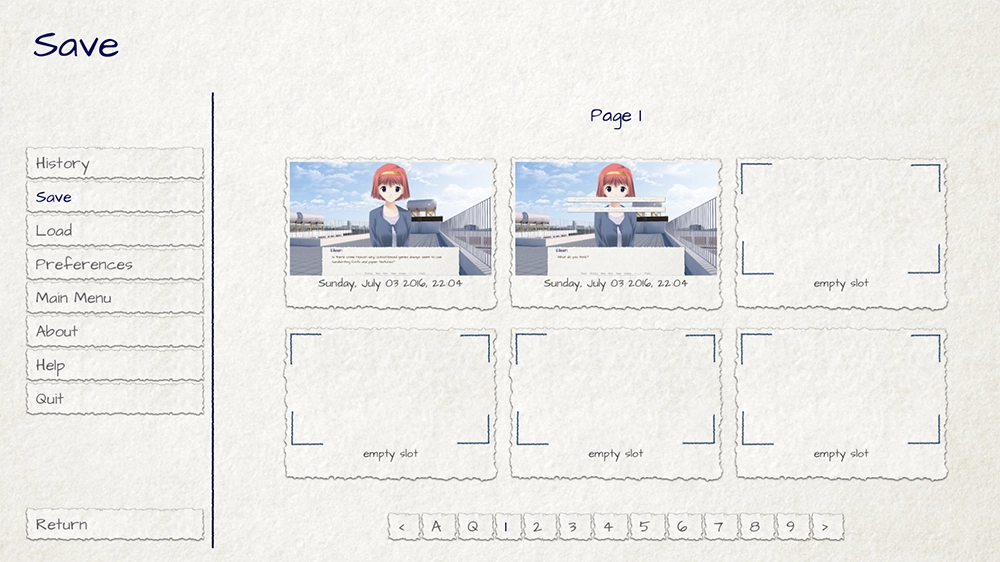This screenshot has height=562, width=1000.
Task: Click the Help menu entry
Action: [x=114, y=365]
